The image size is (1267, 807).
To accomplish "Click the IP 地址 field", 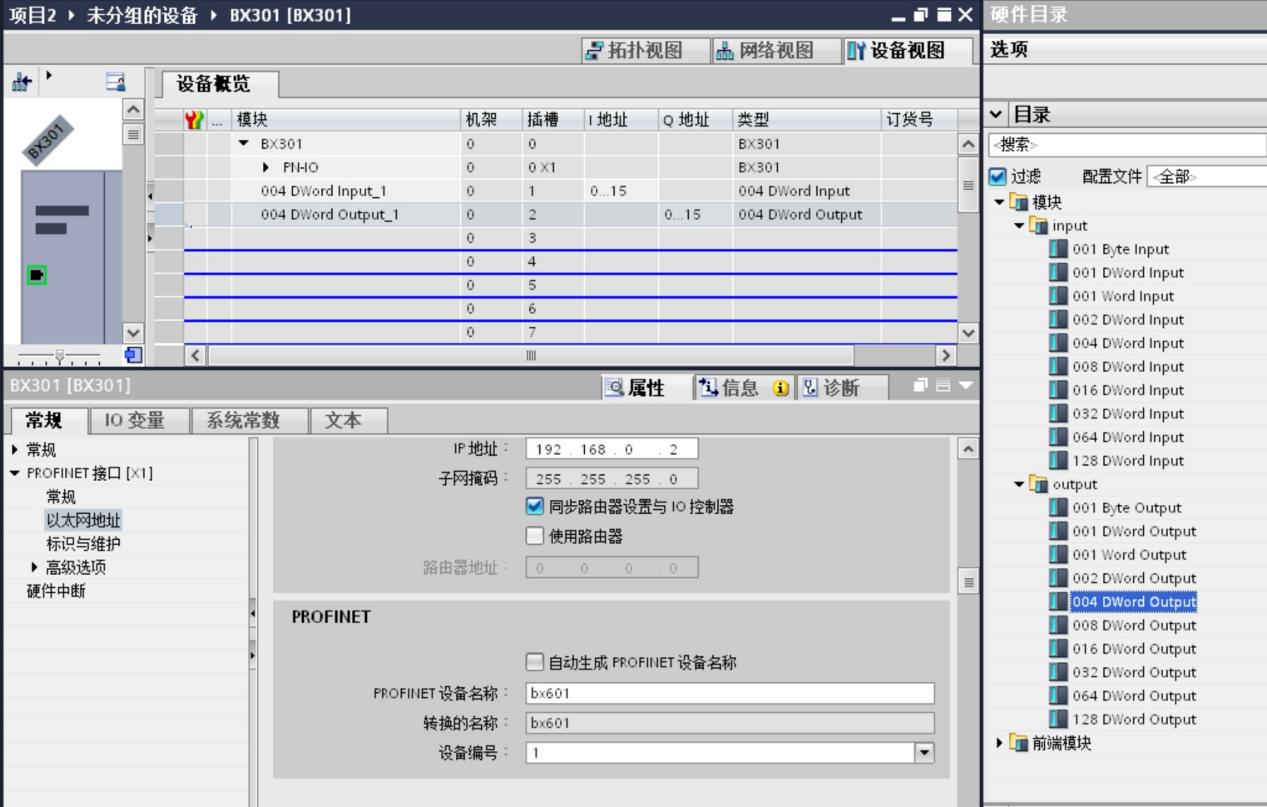I will point(612,449).
